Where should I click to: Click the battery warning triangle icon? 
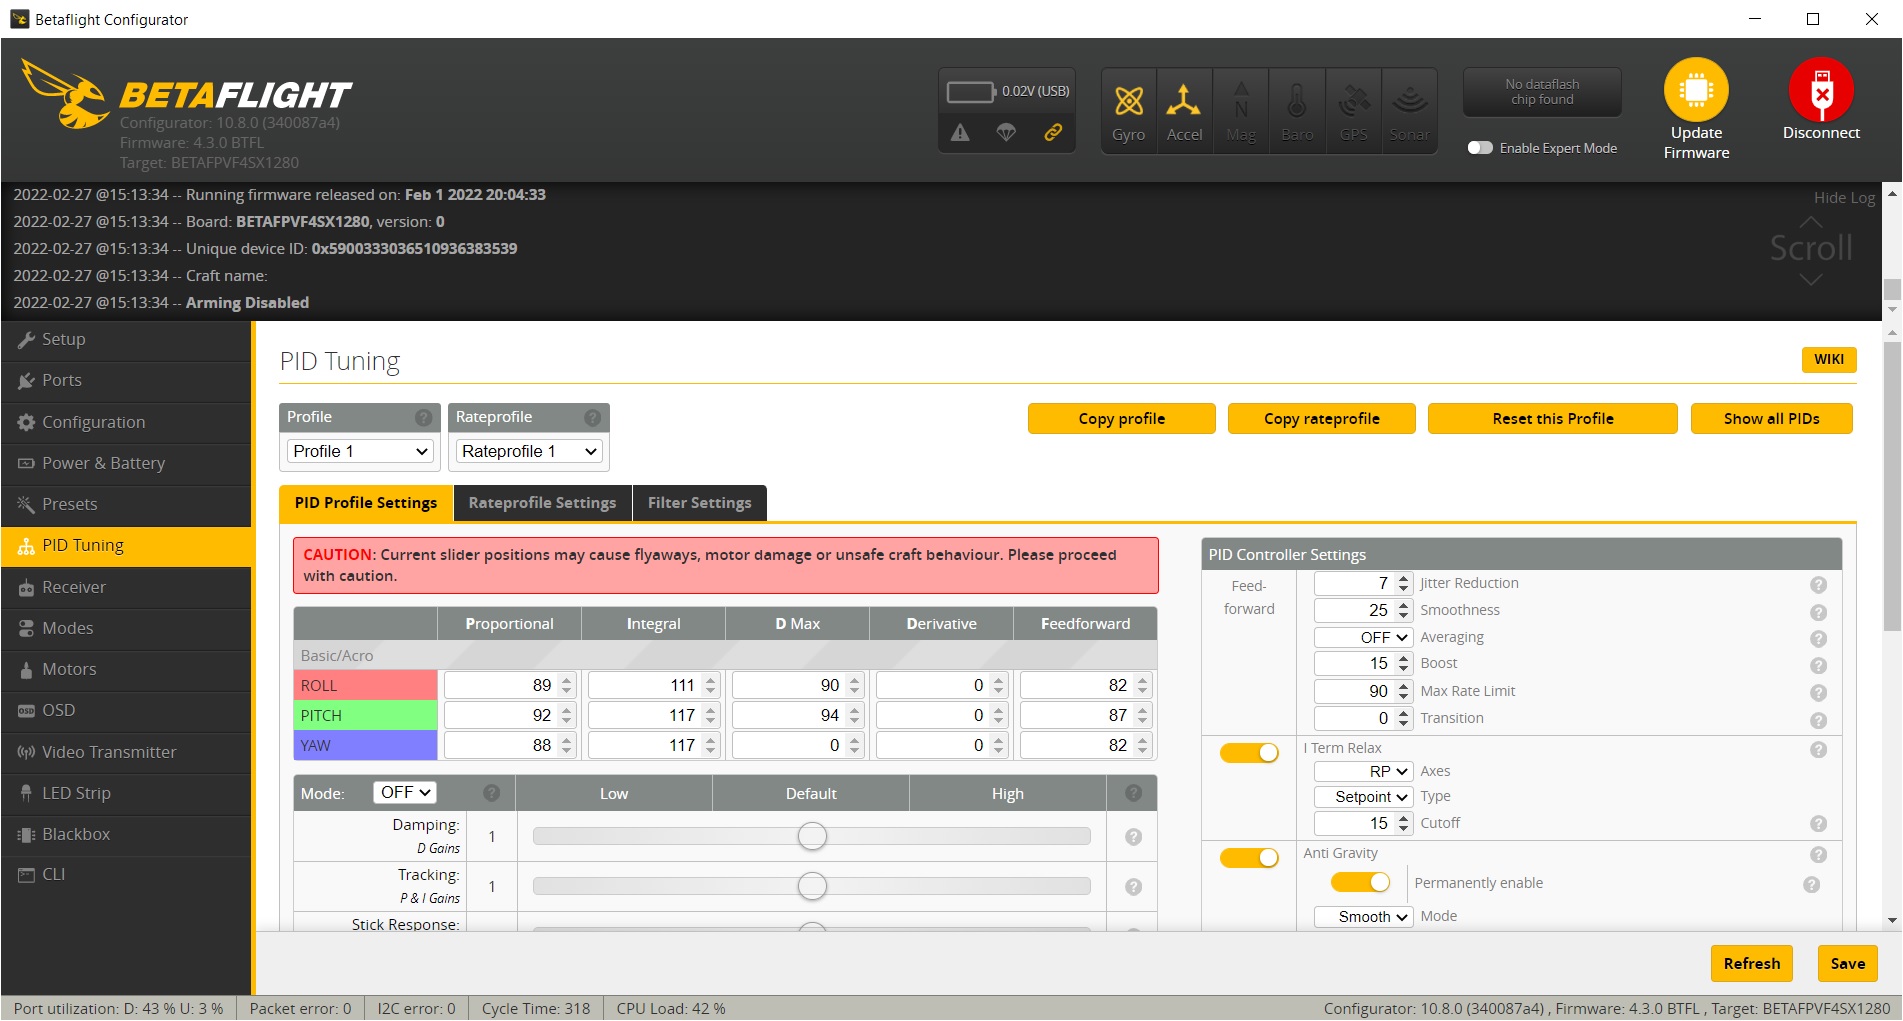pos(960,132)
